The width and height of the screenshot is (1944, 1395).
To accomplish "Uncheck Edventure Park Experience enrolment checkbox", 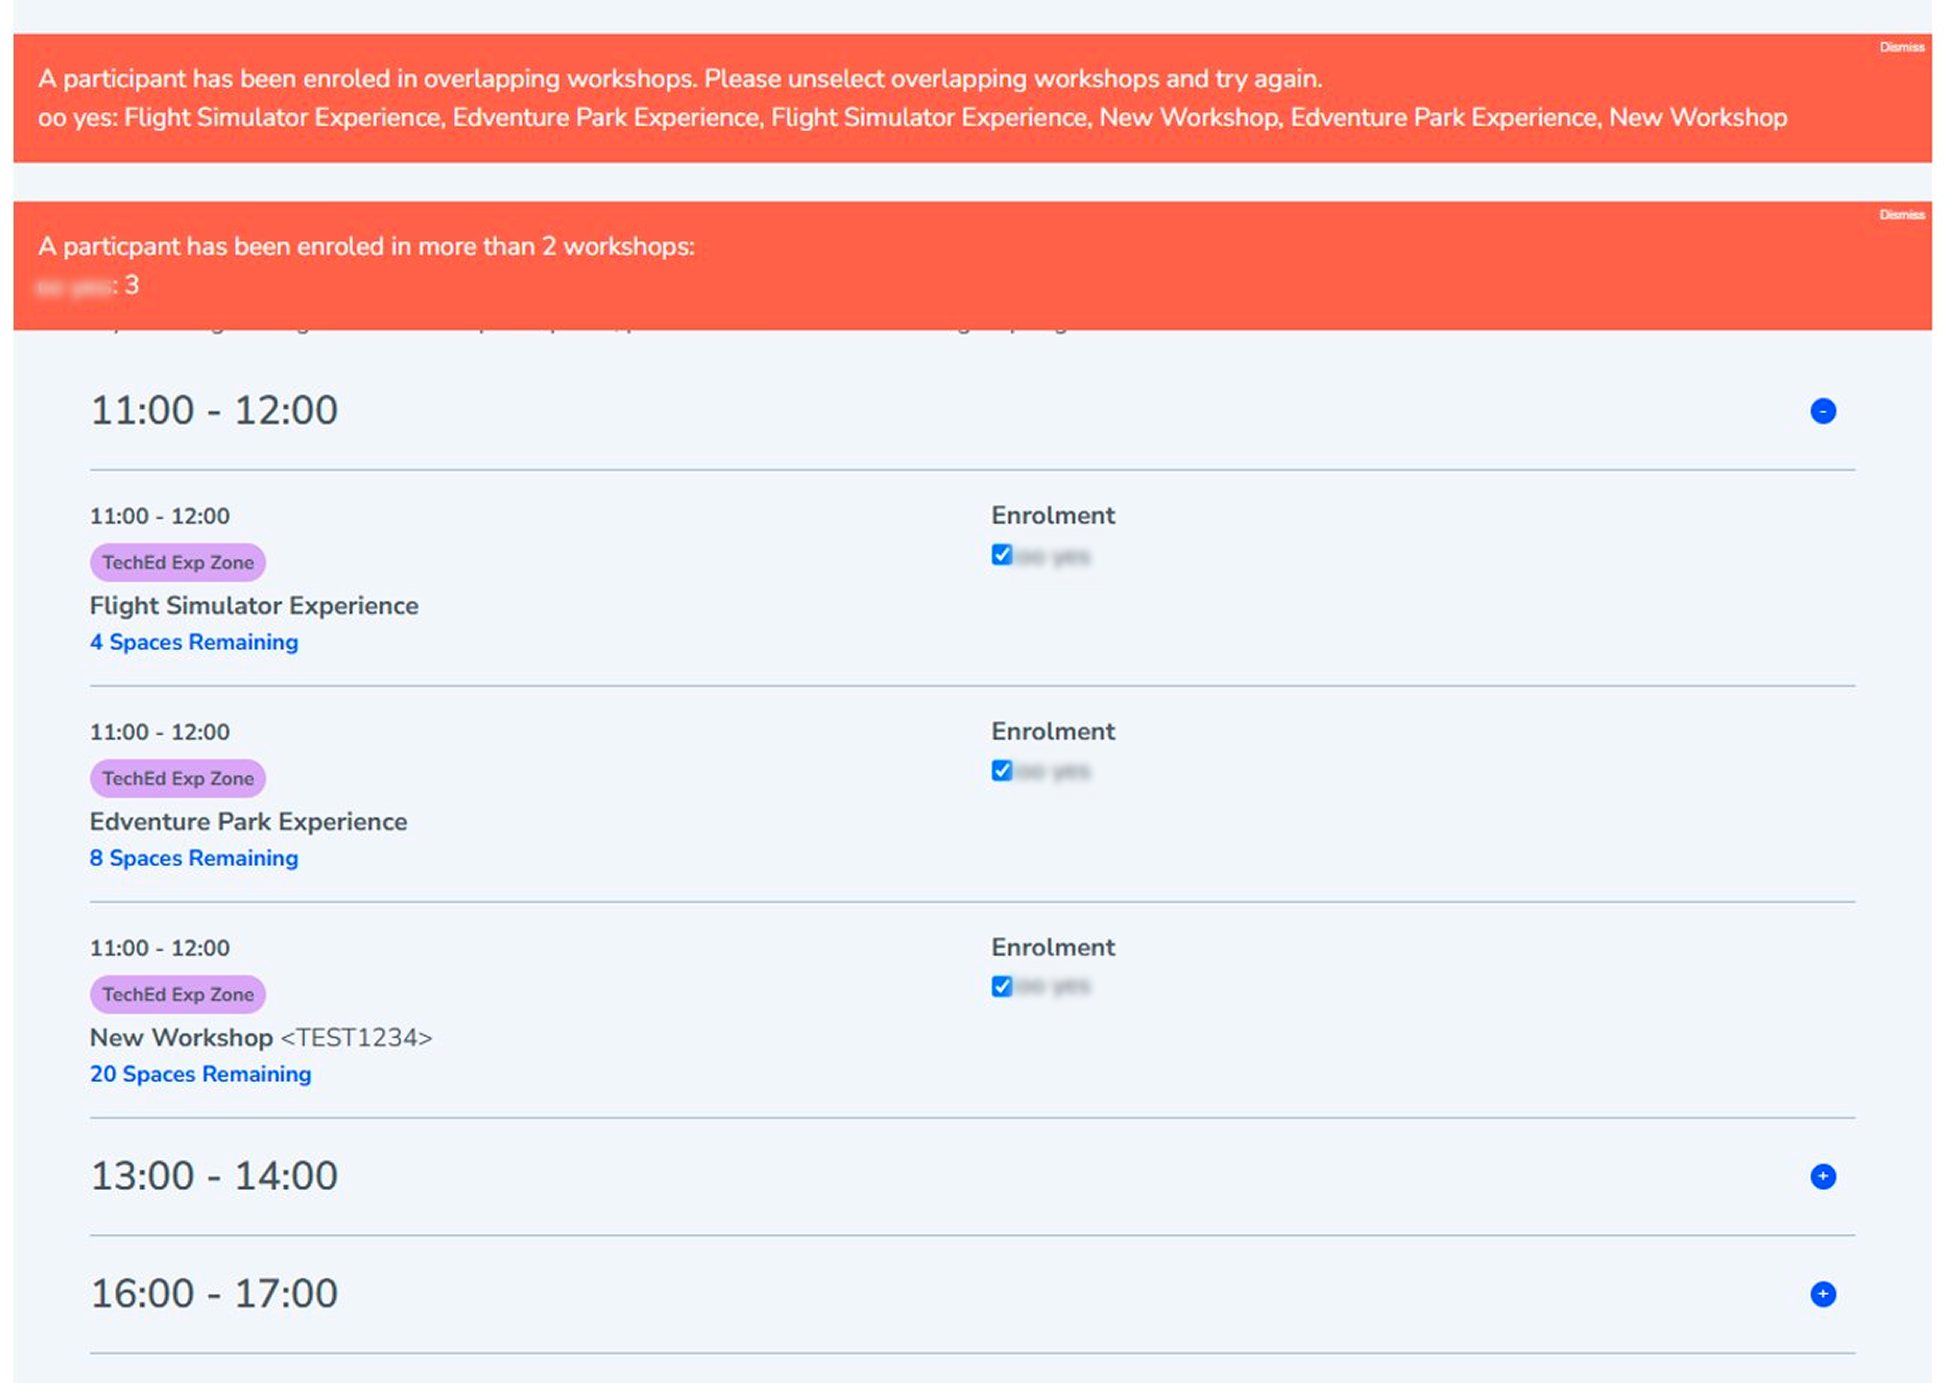I will click(1002, 771).
